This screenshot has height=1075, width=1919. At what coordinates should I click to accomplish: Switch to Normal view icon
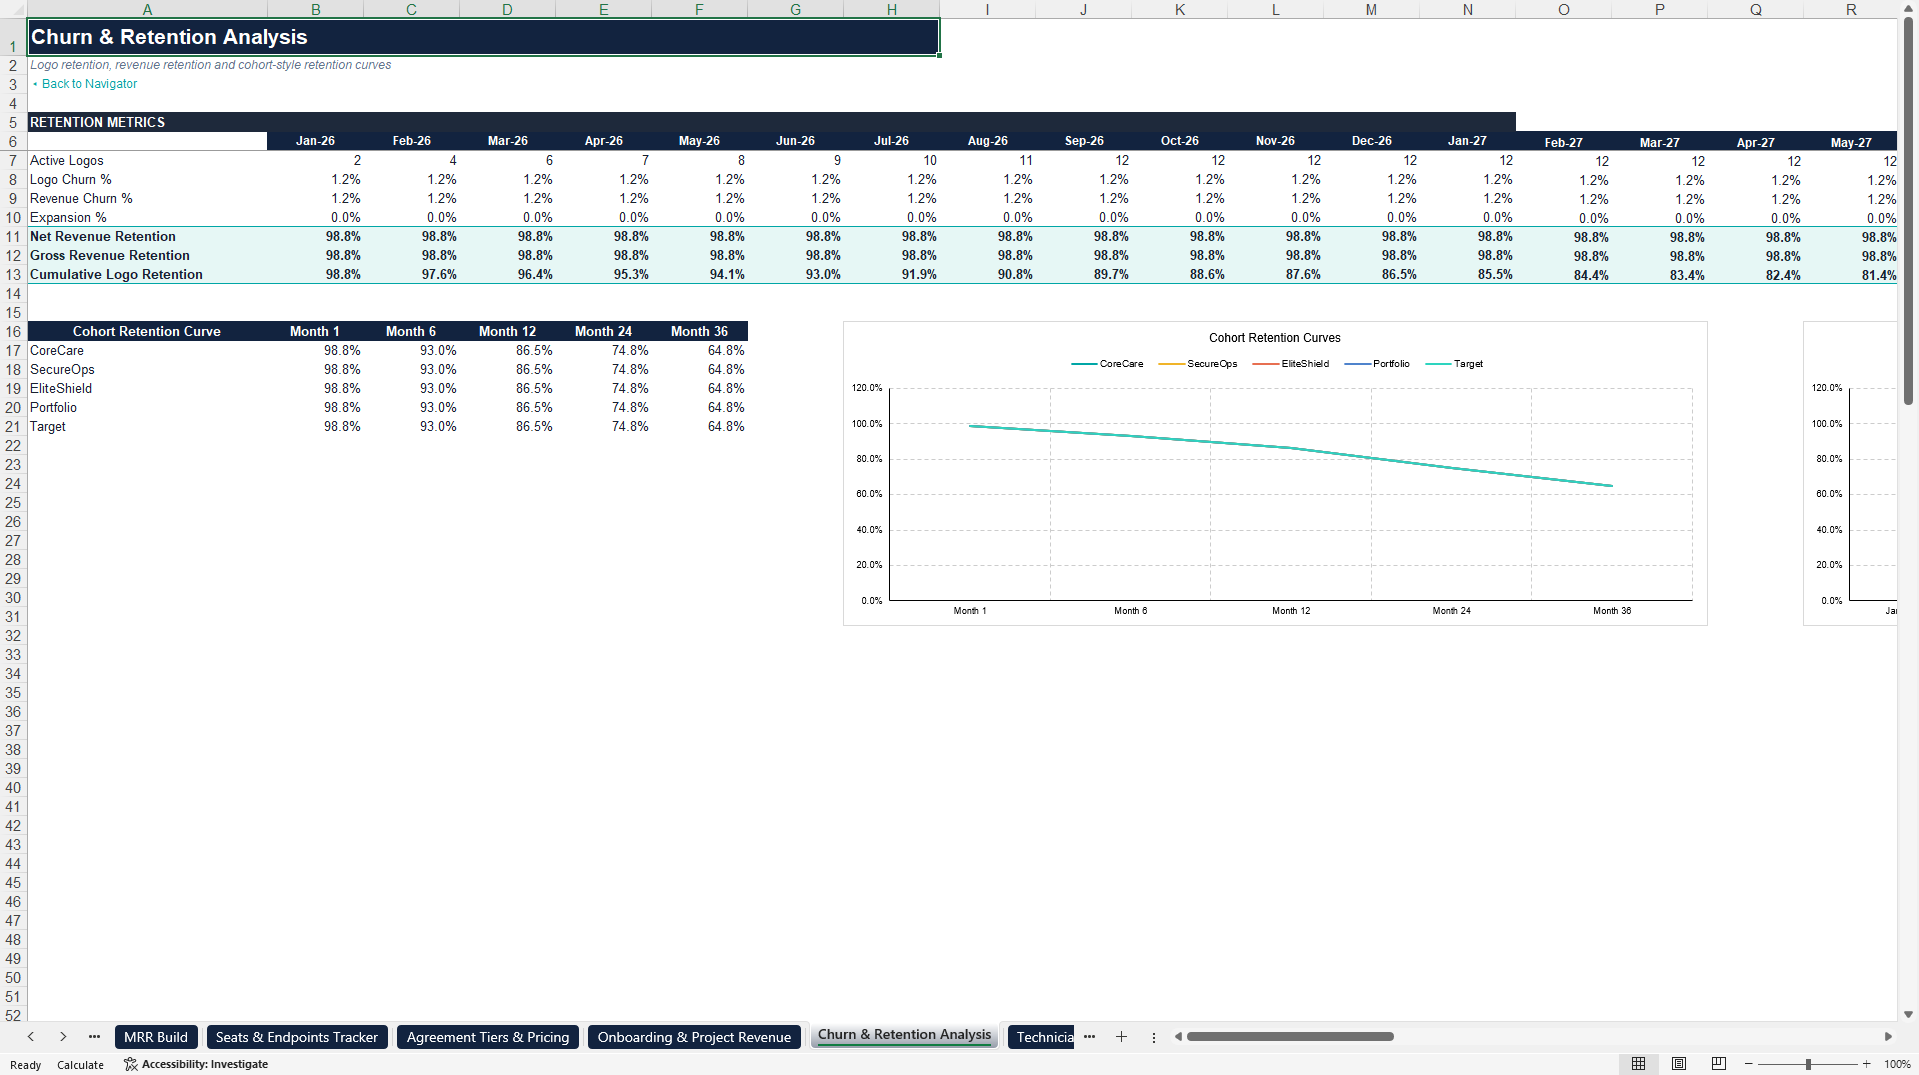tap(1638, 1064)
